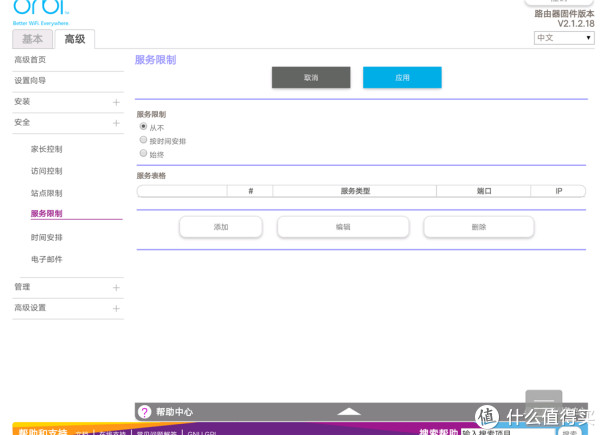Click the Orbi logo
Image resolution: width=600 pixels, height=435 pixels.
(40, 9)
